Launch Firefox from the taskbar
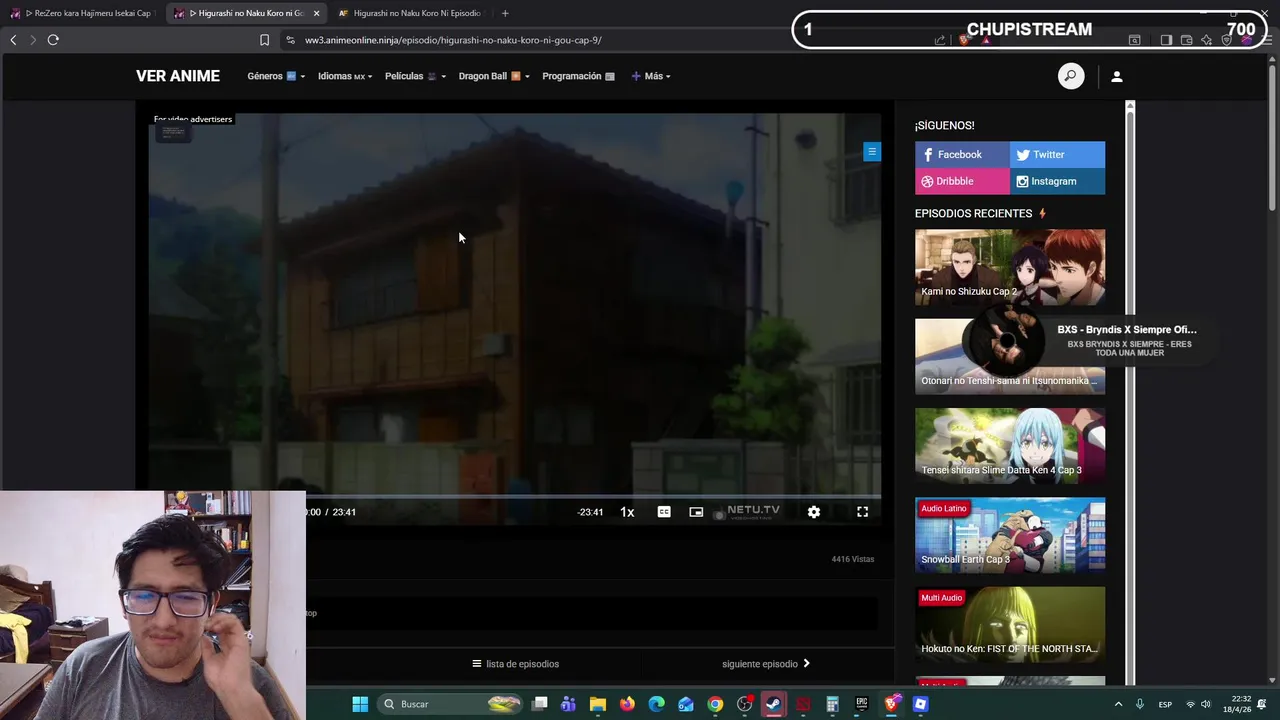 627,704
